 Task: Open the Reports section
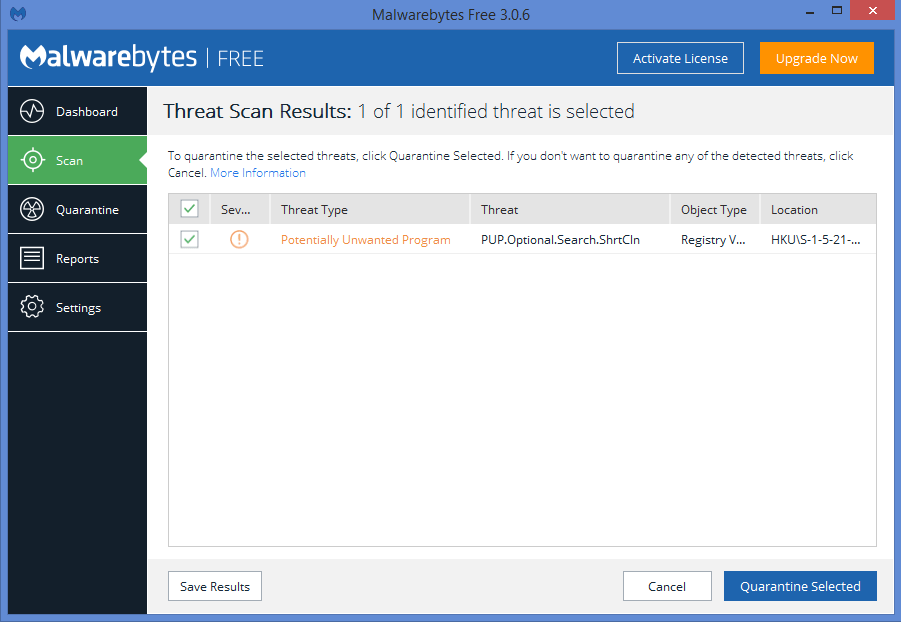click(x=77, y=258)
